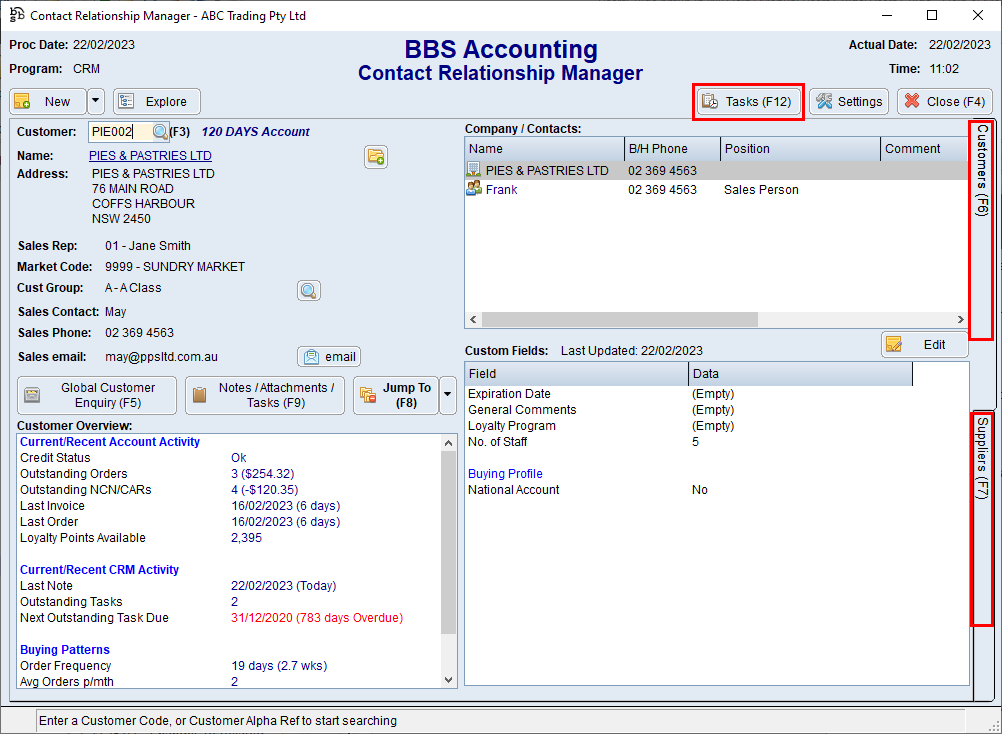This screenshot has height=734, width=1002.
Task: Click the folder icon beside customer name
Action: [376, 157]
